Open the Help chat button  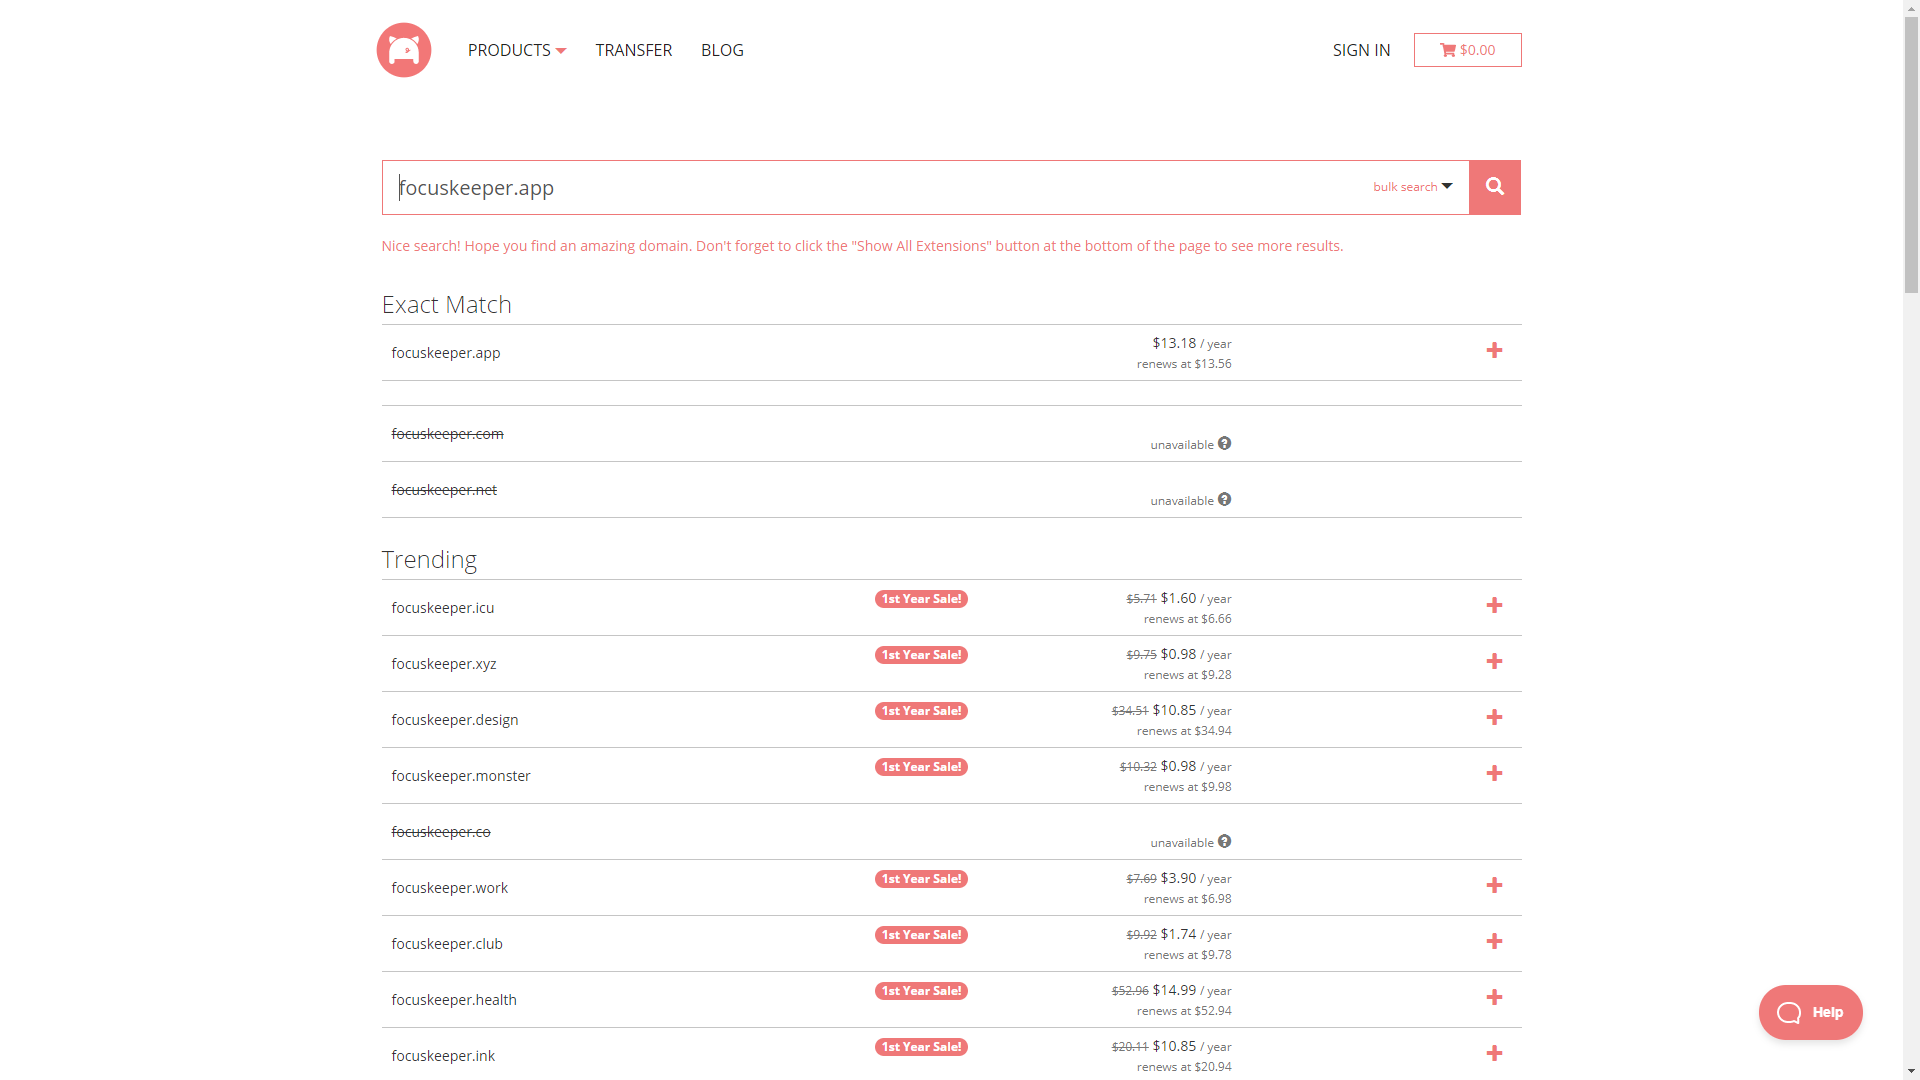coord(1810,1012)
